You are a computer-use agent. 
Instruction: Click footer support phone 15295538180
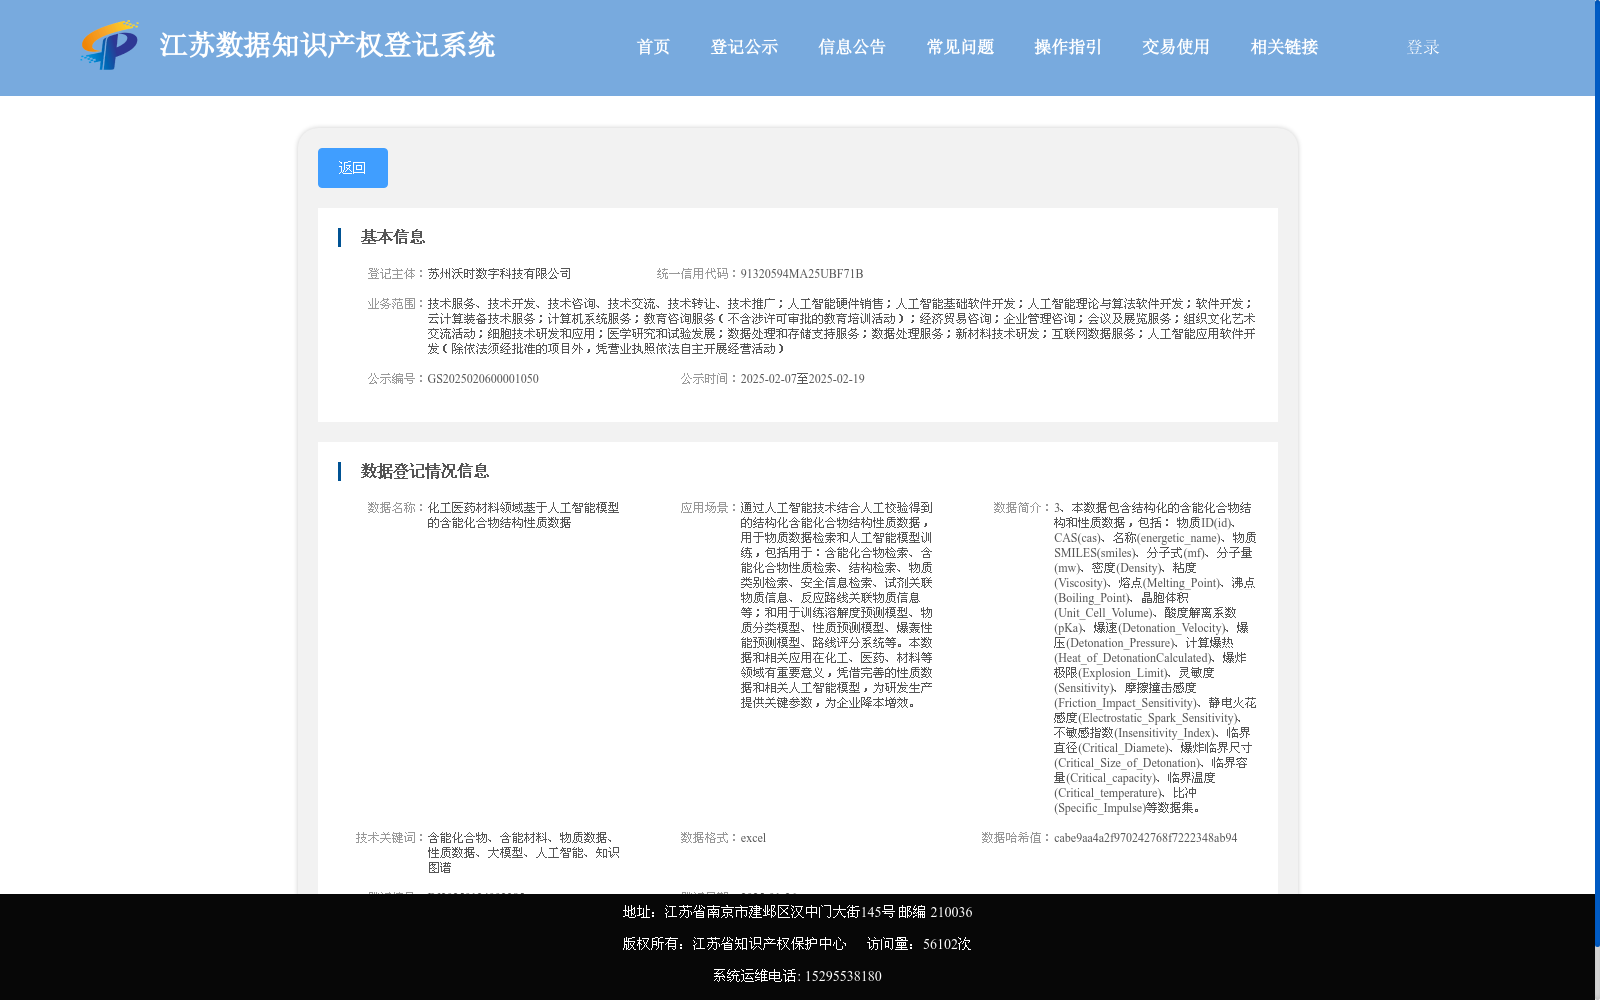click(843, 976)
